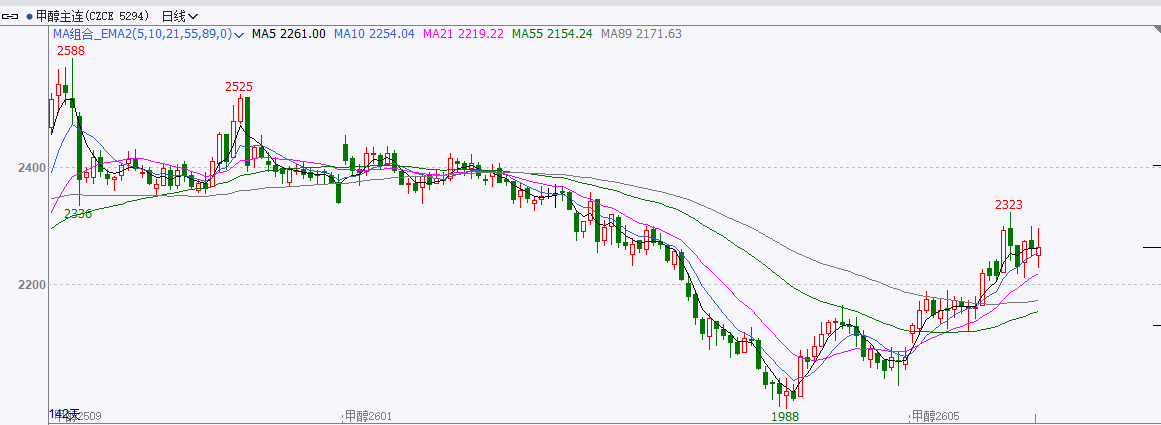Click the 甲醇2601 contract timeline marker

368,415
